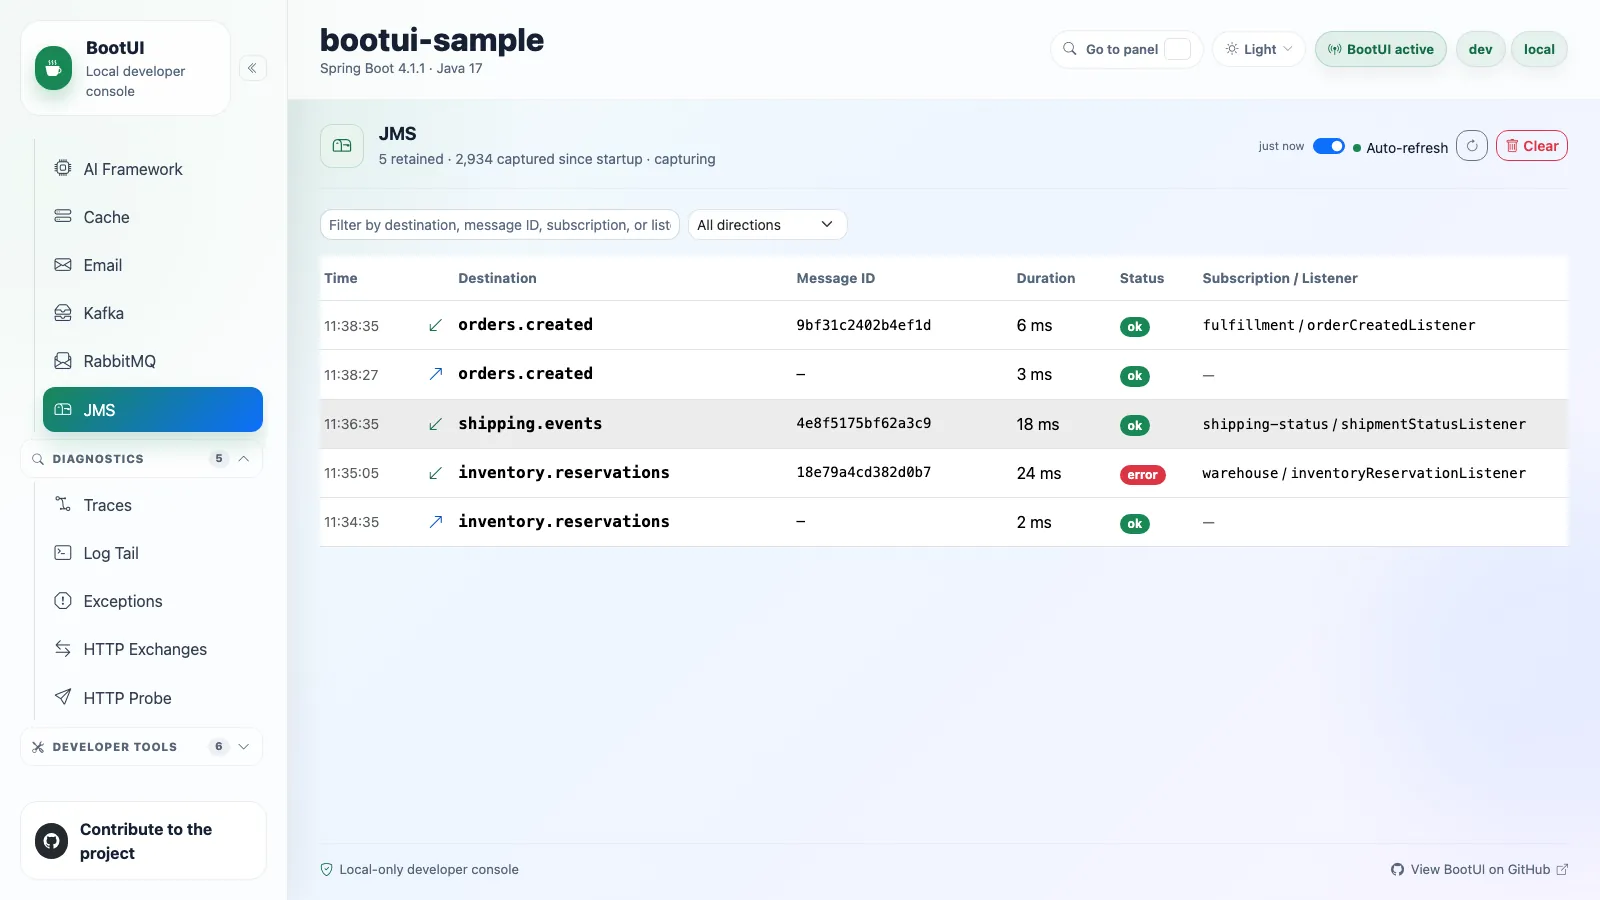Click the Status column header
Image resolution: width=1600 pixels, height=900 pixels.
click(x=1142, y=278)
